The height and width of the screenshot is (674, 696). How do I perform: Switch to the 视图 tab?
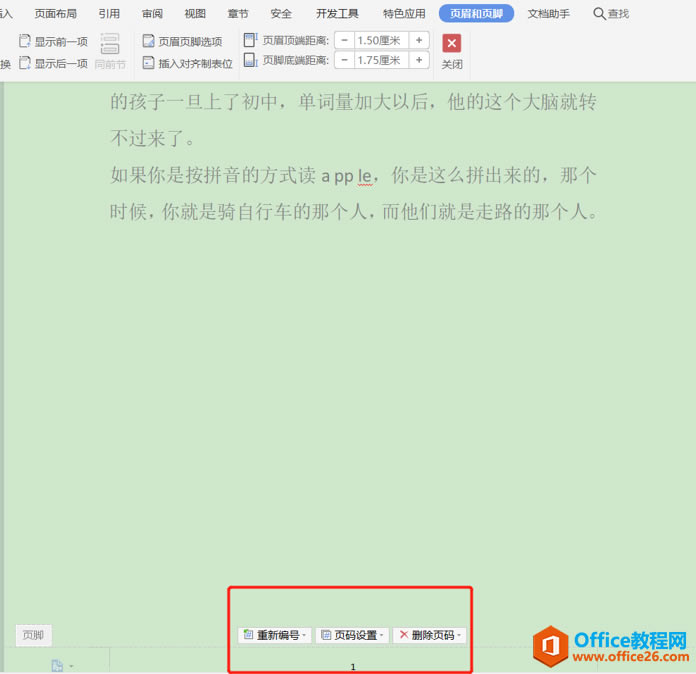pyautogui.click(x=195, y=14)
